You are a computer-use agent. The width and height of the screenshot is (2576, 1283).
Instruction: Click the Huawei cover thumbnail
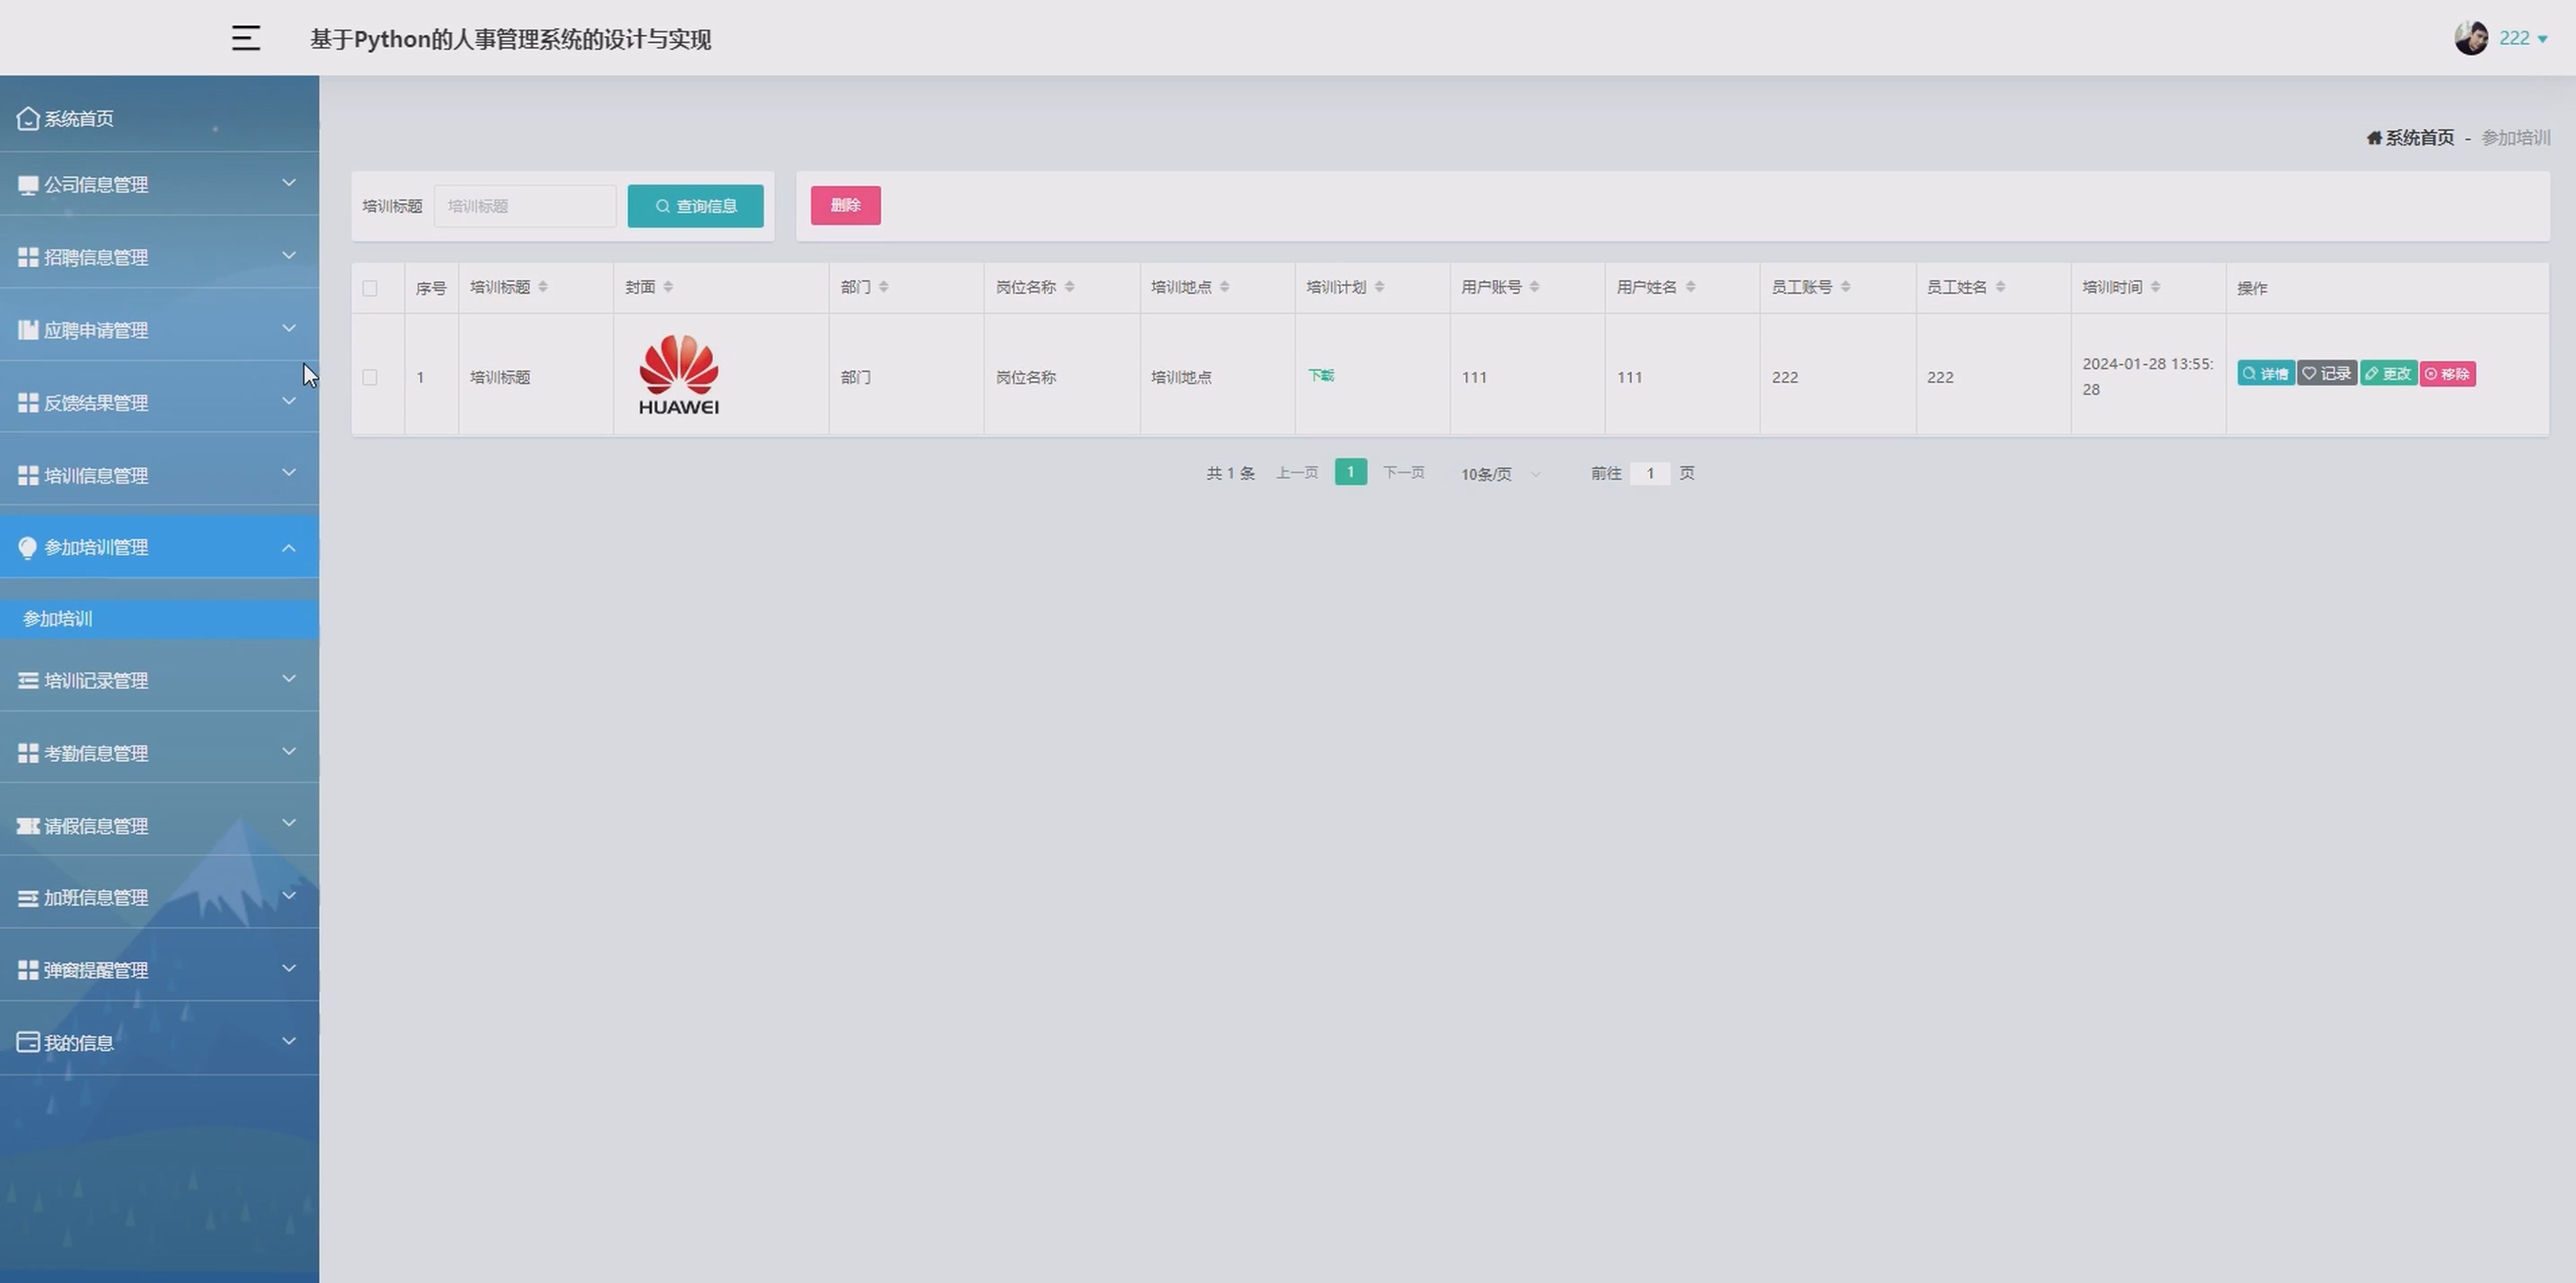pos(679,375)
